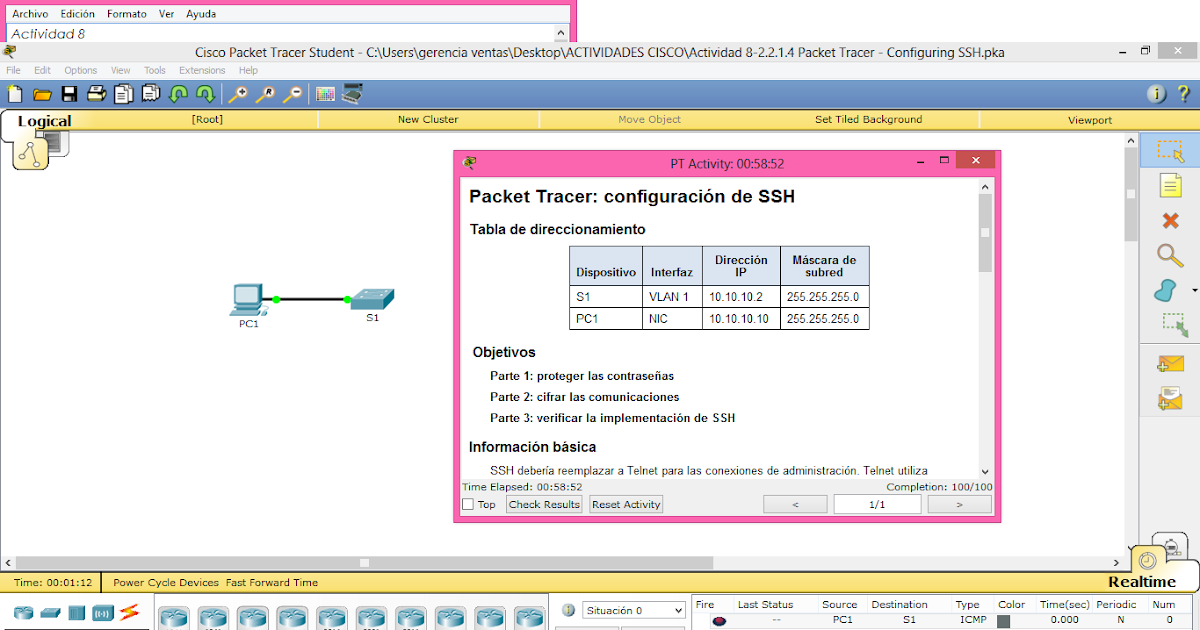
Task: Open the Connections lightning bolt category
Action: click(128, 614)
